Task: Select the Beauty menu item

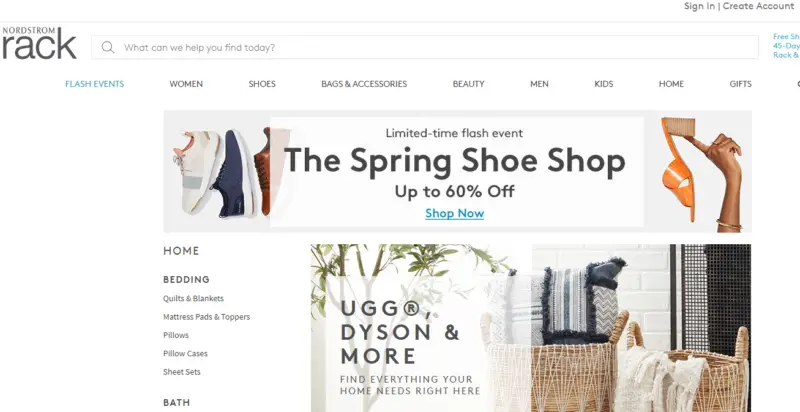Action: point(468,84)
